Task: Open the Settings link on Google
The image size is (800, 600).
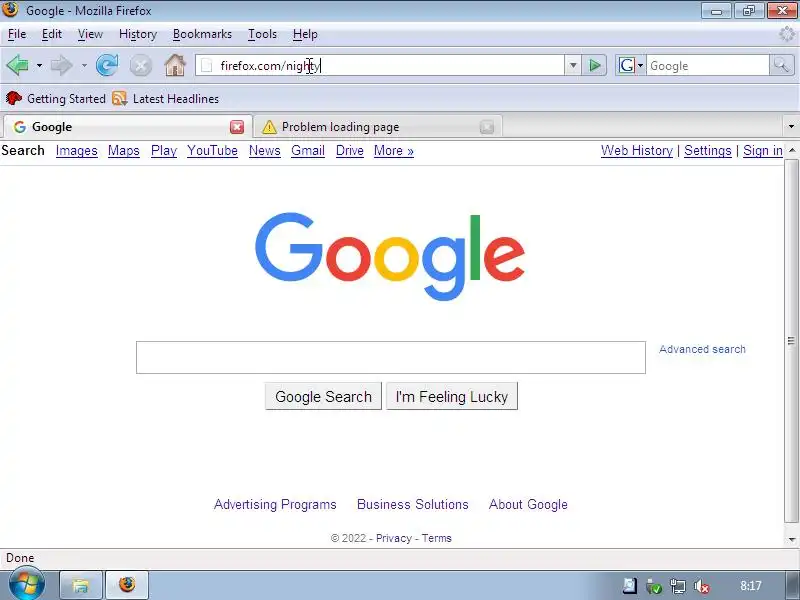Action: 708,151
